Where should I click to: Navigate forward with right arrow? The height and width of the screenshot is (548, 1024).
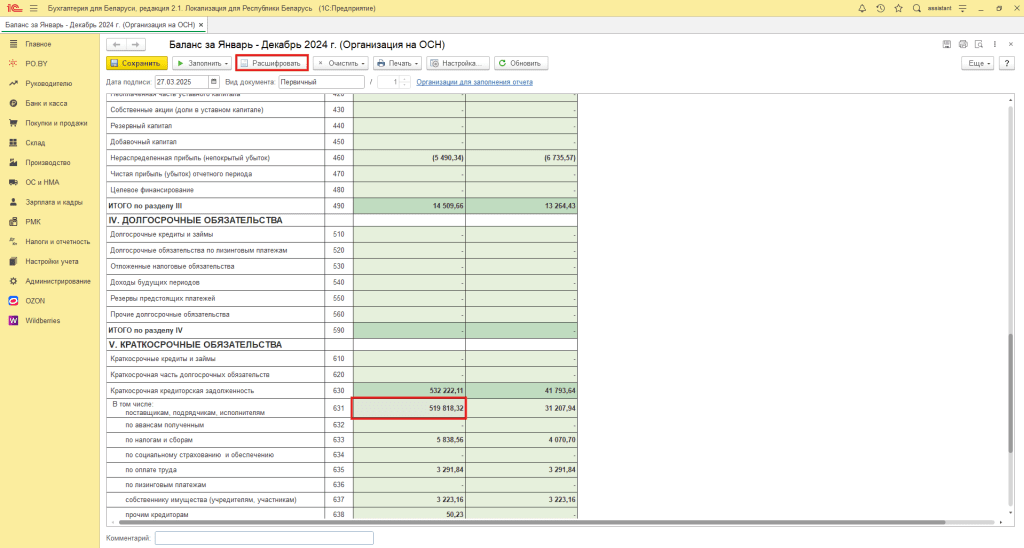[x=135, y=44]
